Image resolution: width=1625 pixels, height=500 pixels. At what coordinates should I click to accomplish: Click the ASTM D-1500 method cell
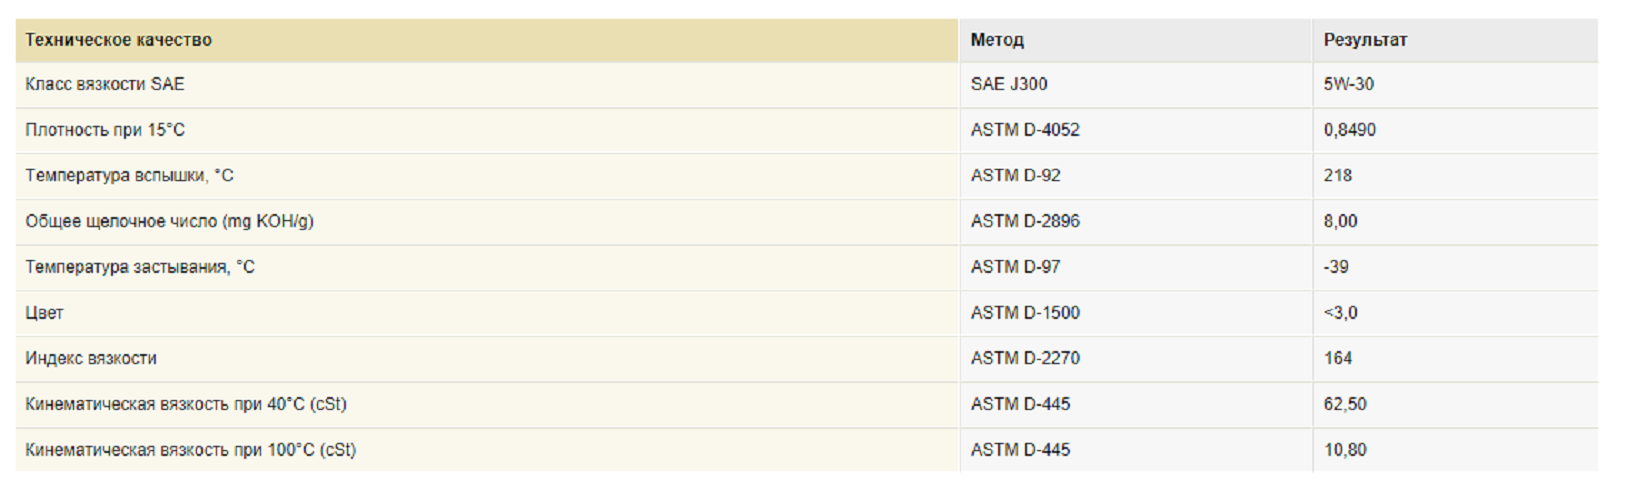click(1024, 313)
